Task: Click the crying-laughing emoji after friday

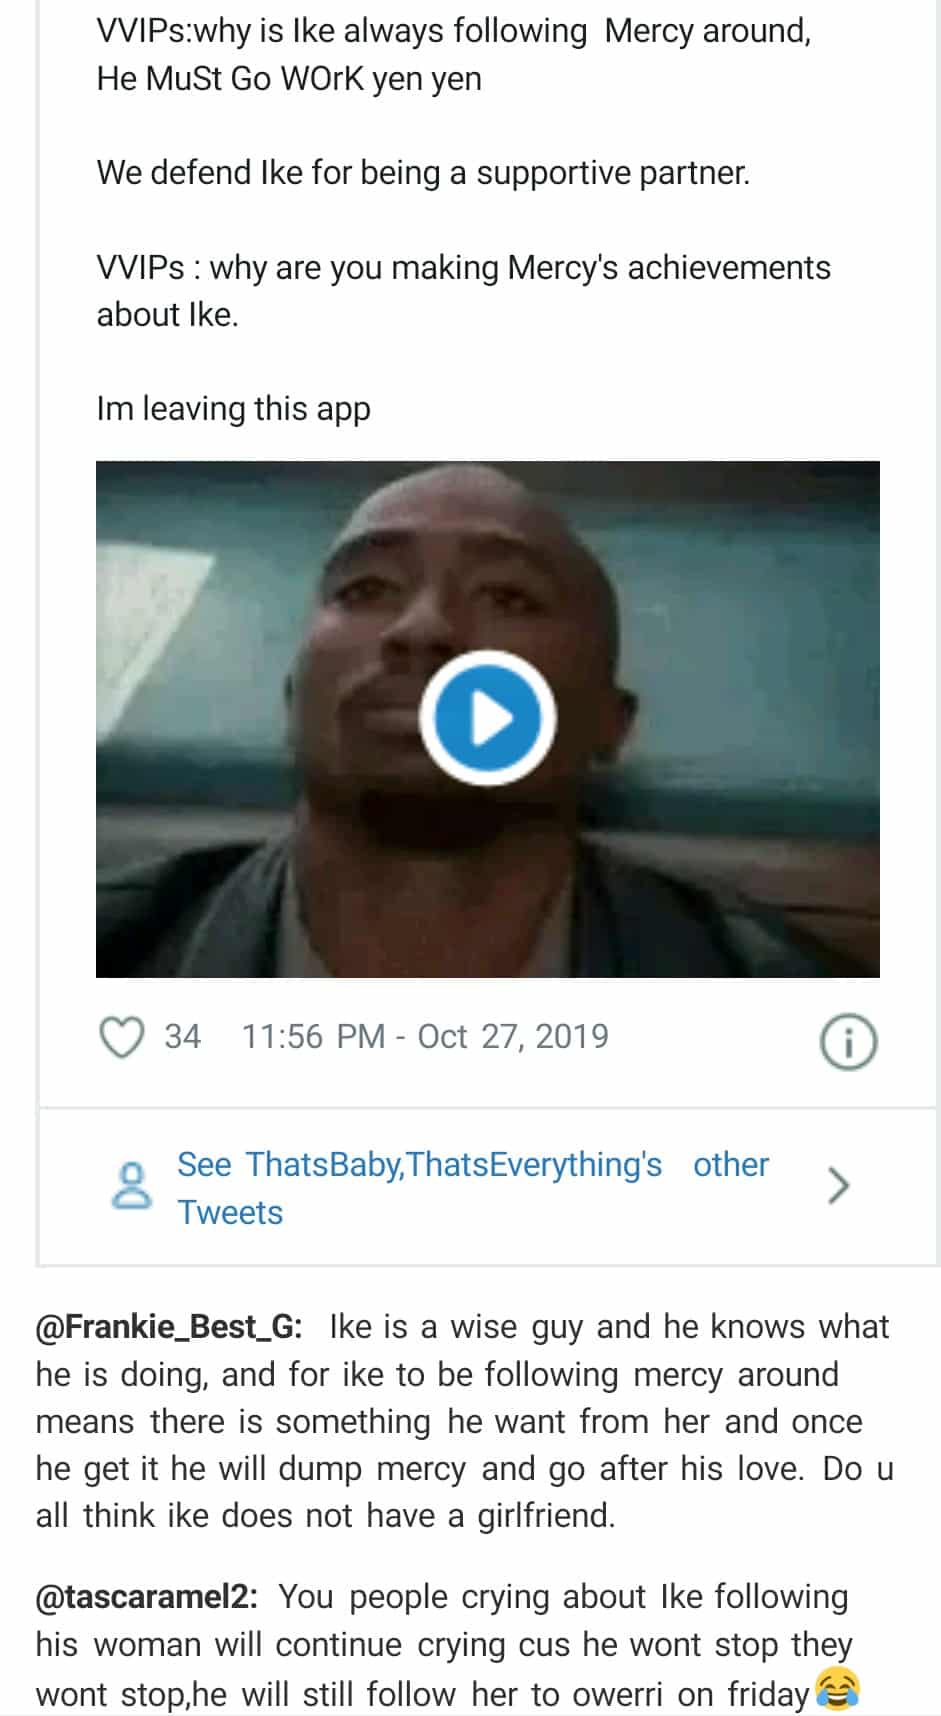Action: pyautogui.click(x=837, y=1690)
